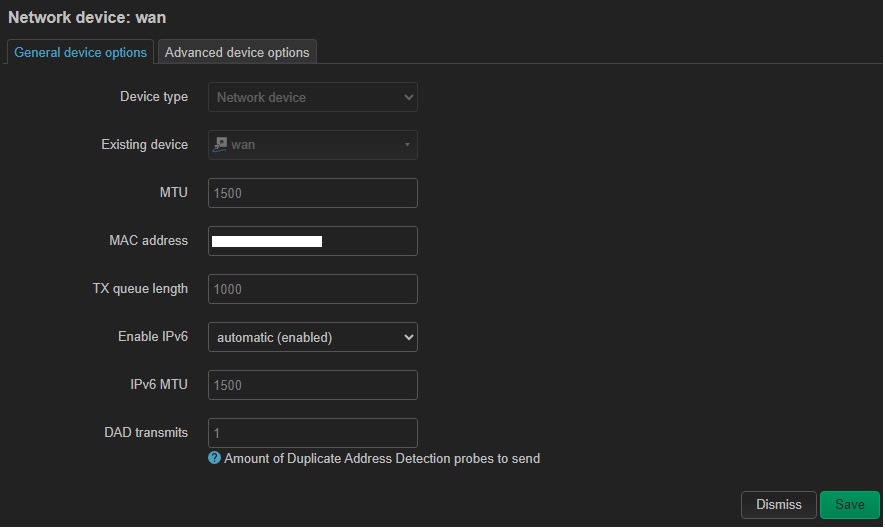Click the Enable IPv6 chevron arrow
The image size is (885, 532).
click(x=409, y=337)
